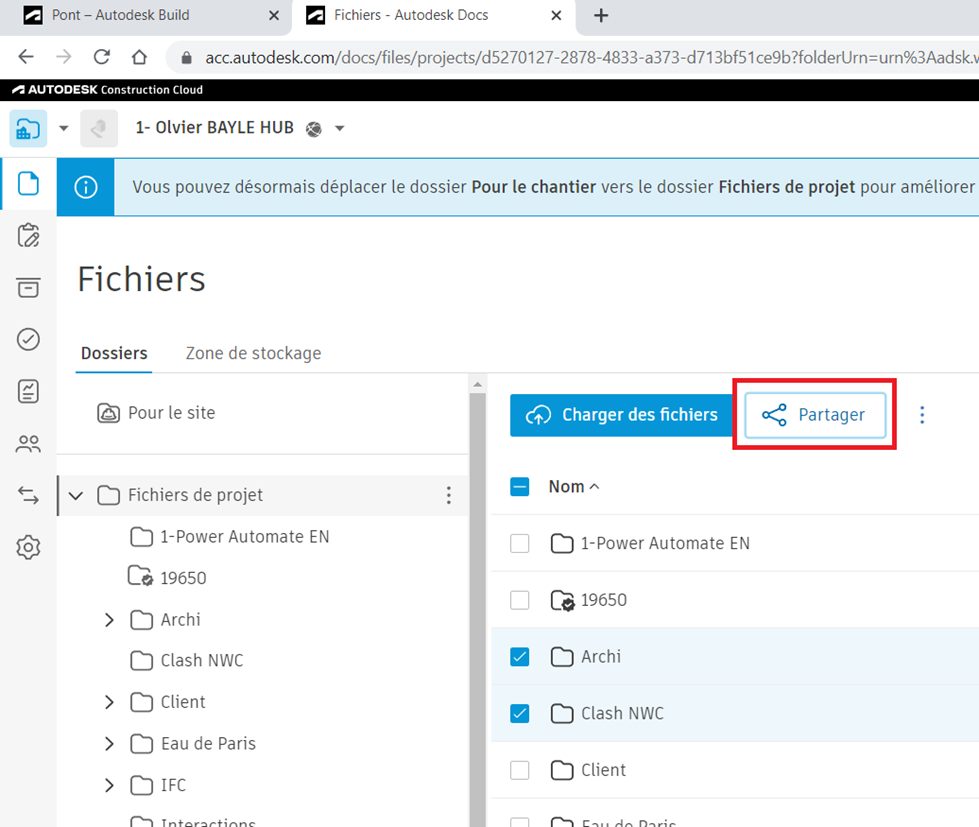Click the Archi folder icon in file list
979x827 pixels.
(562, 657)
